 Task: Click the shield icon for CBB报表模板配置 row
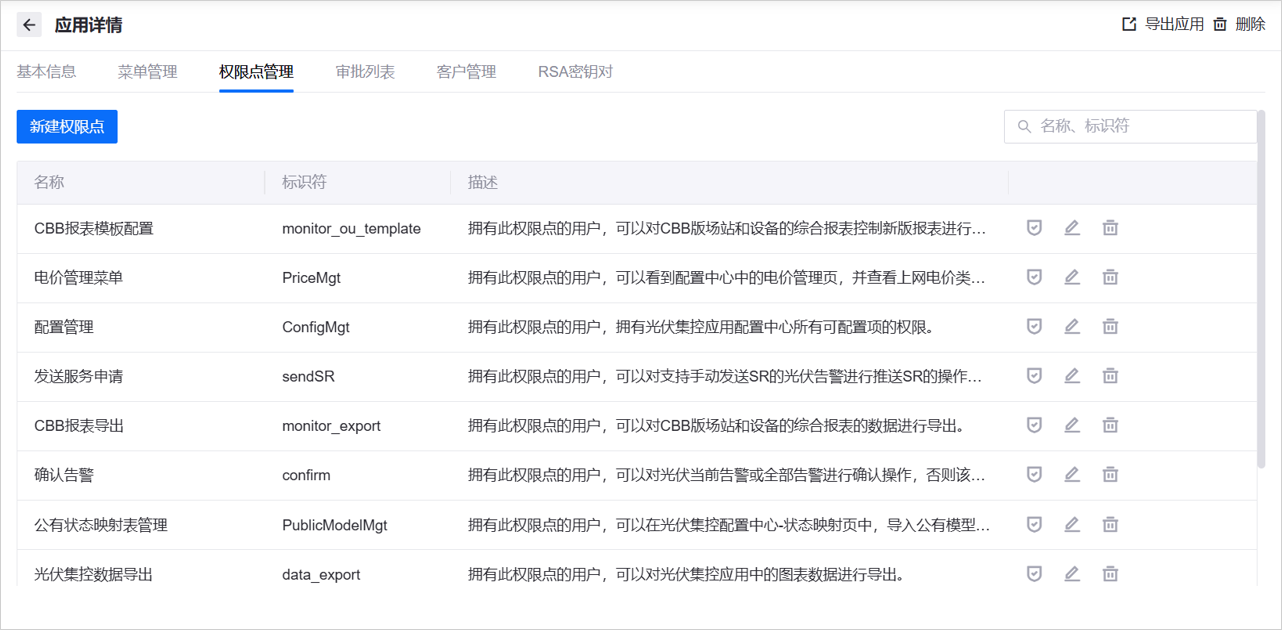point(1034,228)
